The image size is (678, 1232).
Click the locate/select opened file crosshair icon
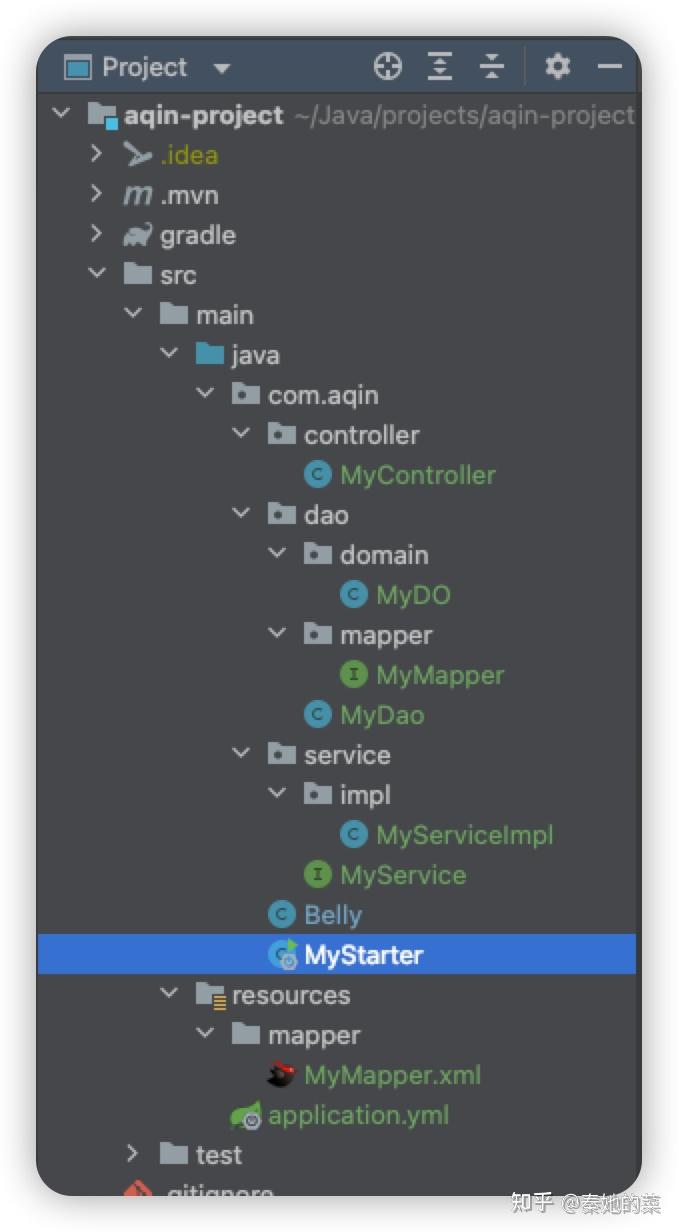coord(388,67)
